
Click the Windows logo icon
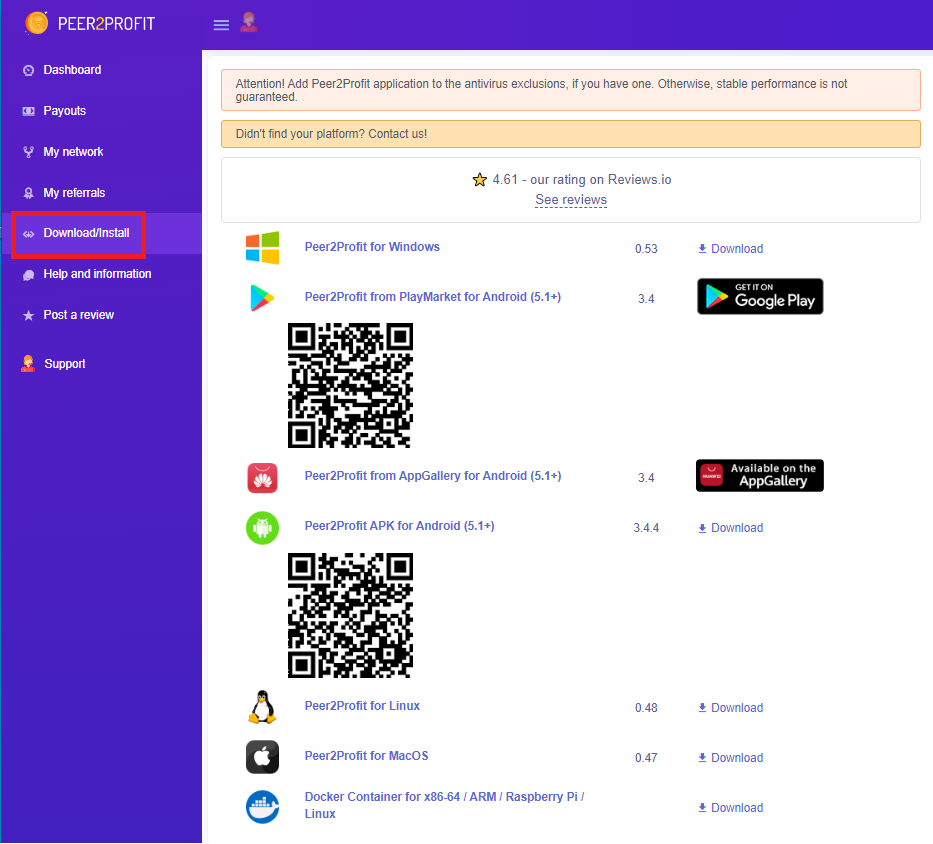point(262,248)
